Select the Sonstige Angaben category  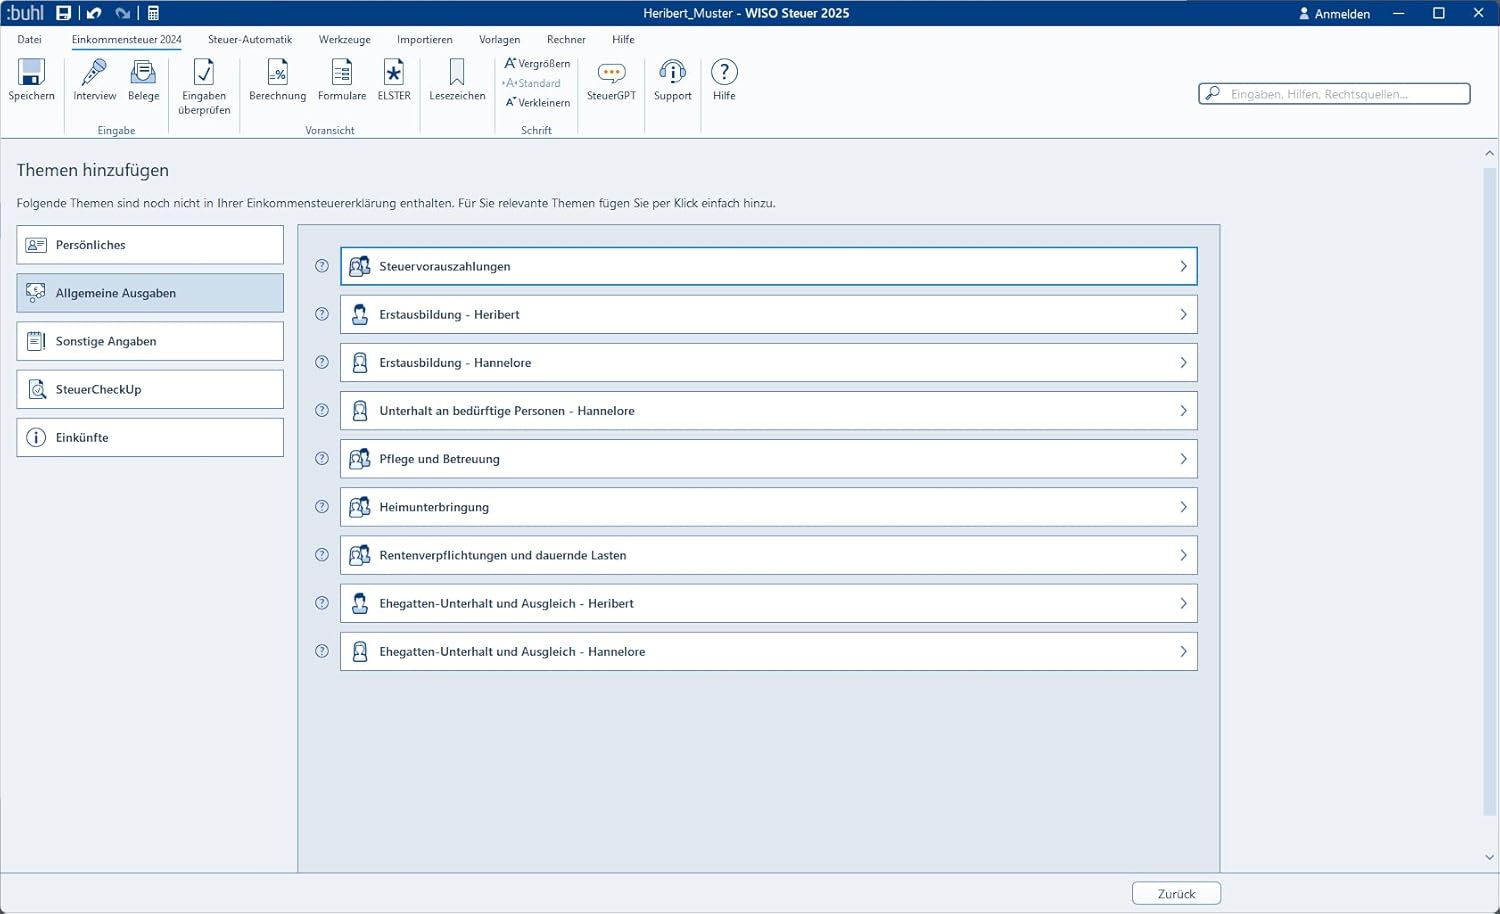tap(150, 341)
